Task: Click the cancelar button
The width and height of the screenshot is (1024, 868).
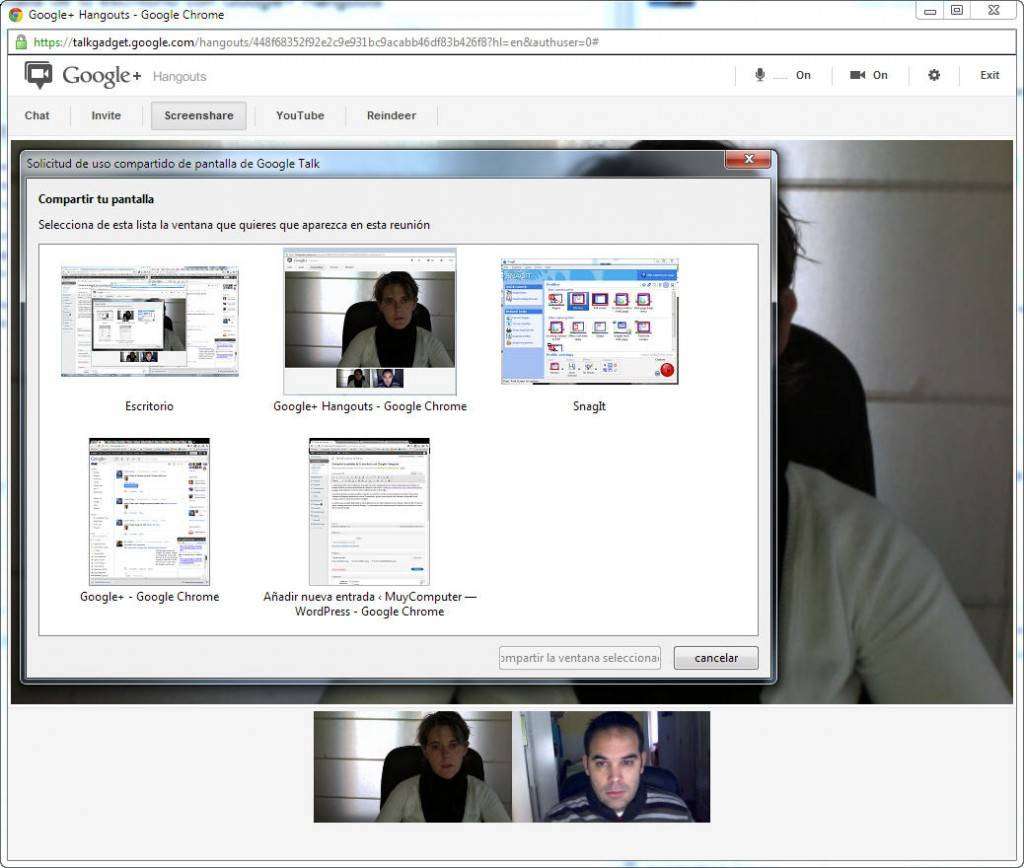Action: click(x=716, y=658)
